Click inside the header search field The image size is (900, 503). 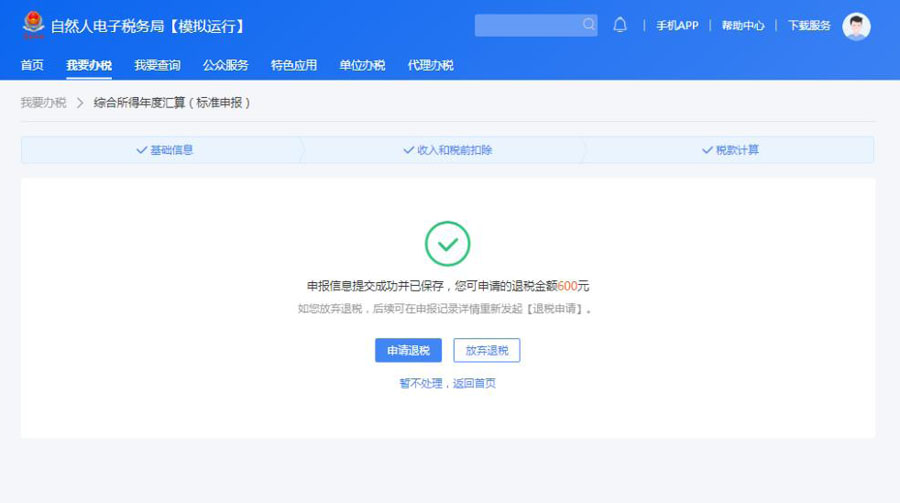coord(527,25)
